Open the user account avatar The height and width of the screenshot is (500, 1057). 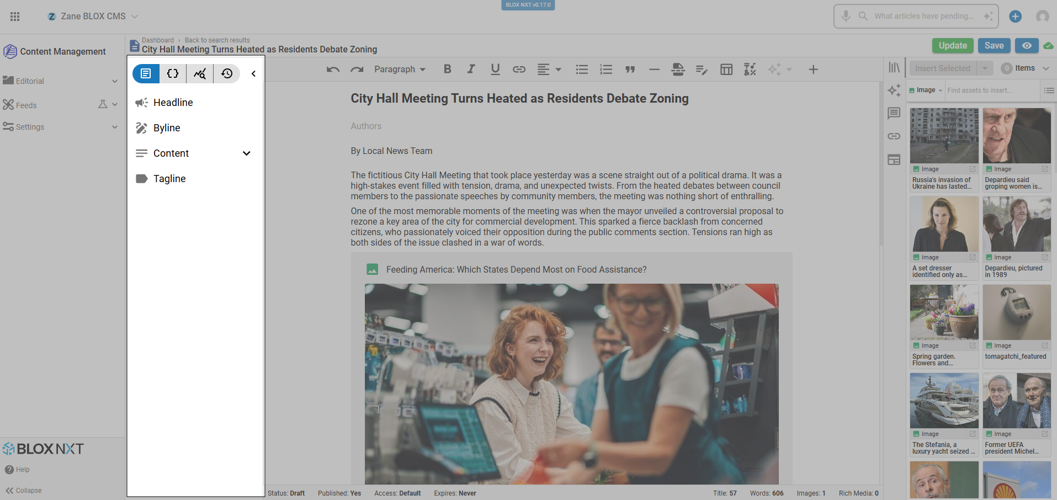(x=1042, y=16)
